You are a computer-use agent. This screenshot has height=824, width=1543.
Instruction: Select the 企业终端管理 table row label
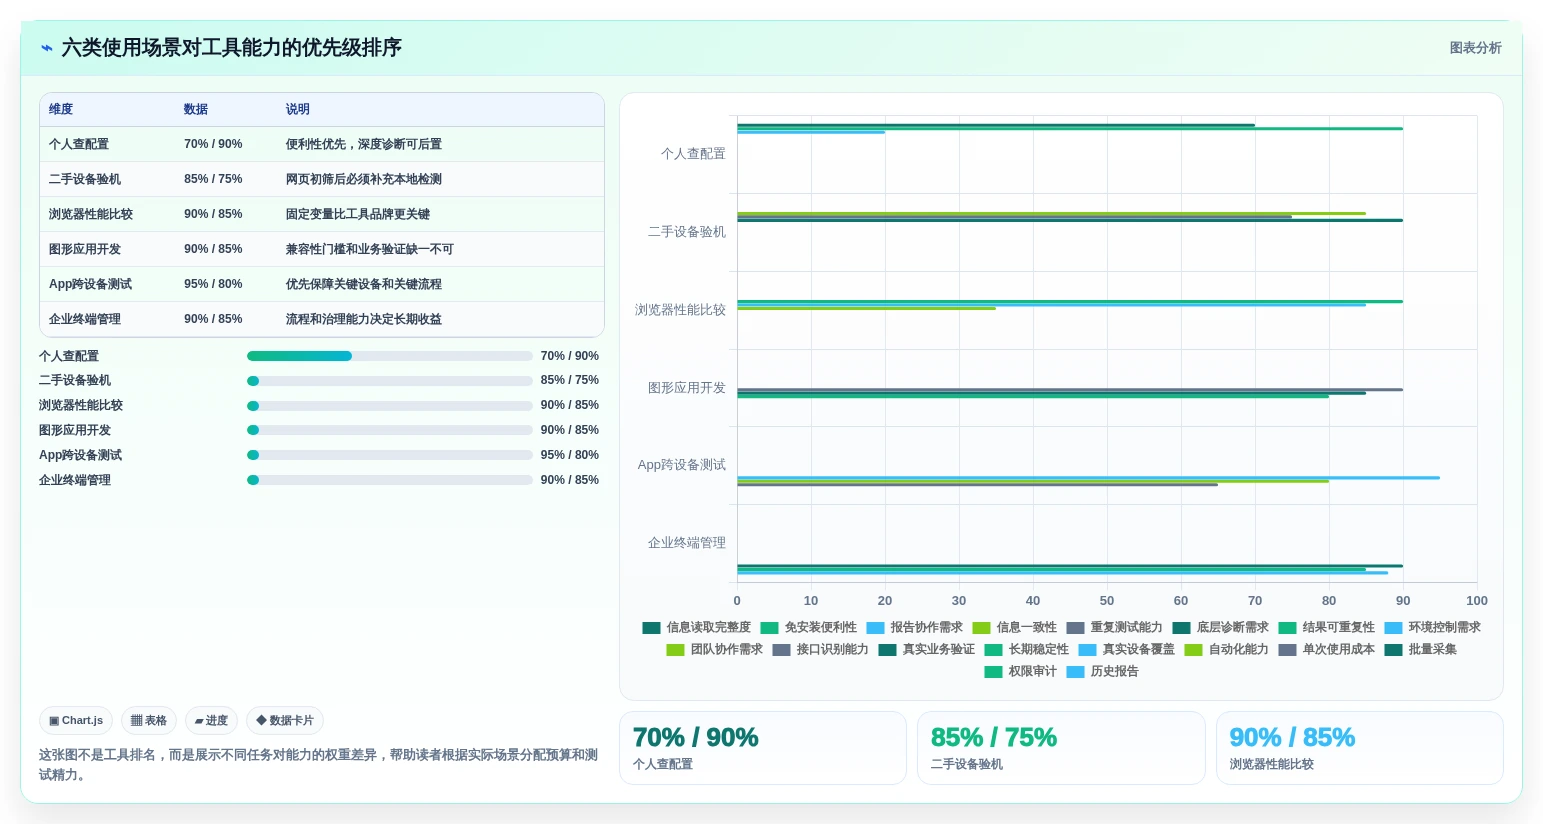(x=85, y=319)
